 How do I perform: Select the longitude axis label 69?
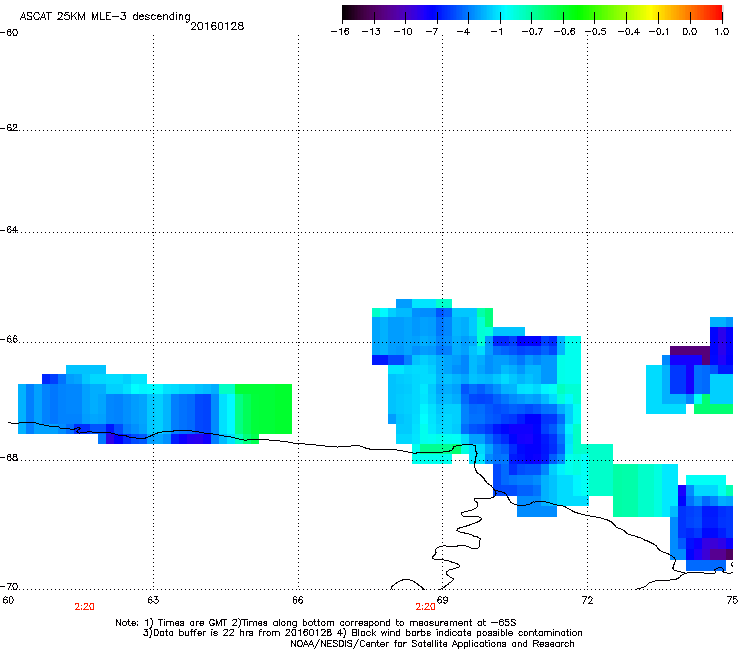pyautogui.click(x=442, y=600)
